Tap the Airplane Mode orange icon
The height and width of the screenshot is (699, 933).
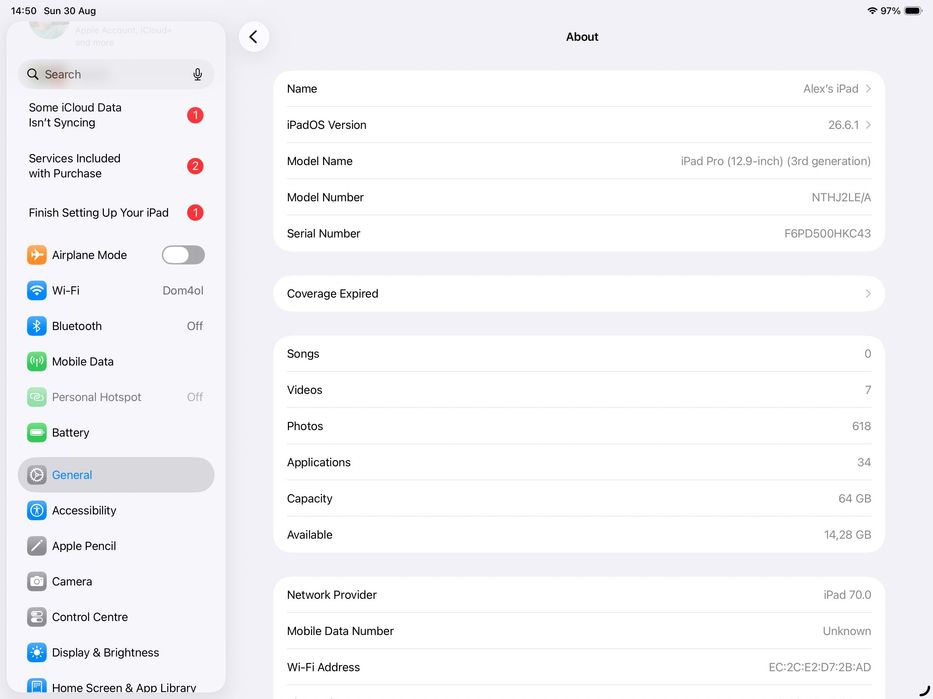click(37, 255)
